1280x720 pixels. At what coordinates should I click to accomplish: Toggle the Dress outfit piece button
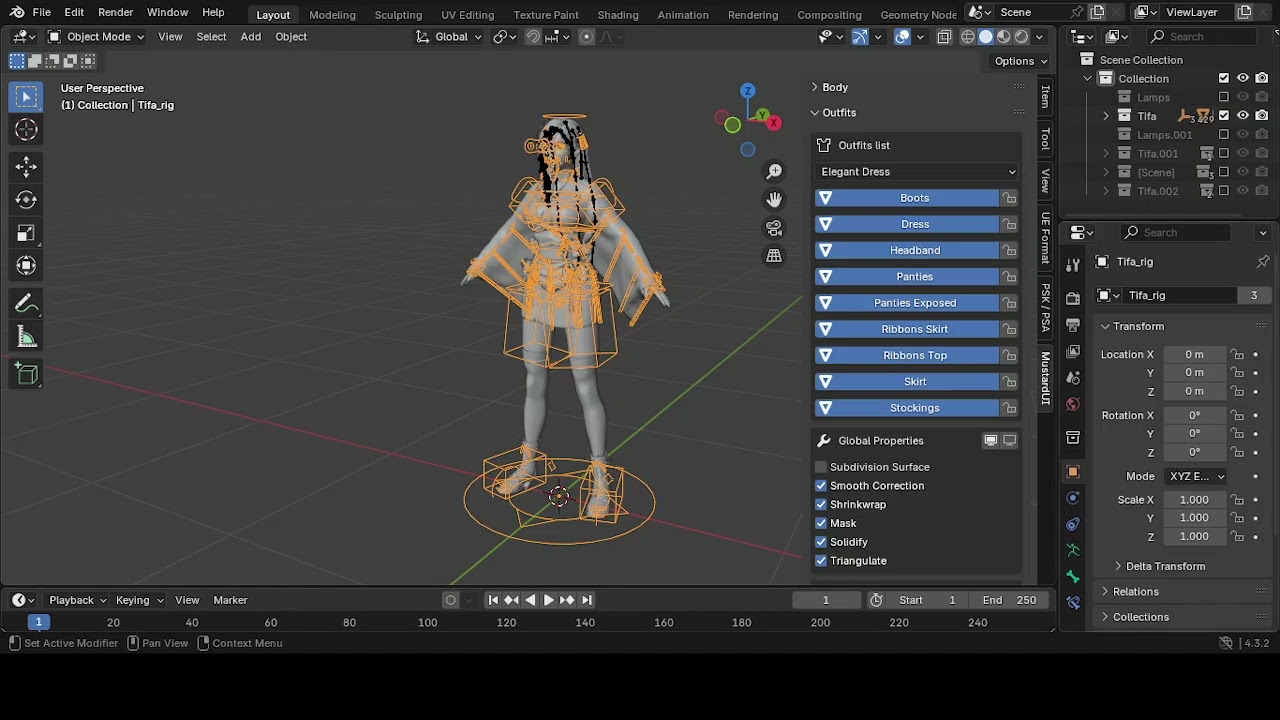tap(907, 224)
